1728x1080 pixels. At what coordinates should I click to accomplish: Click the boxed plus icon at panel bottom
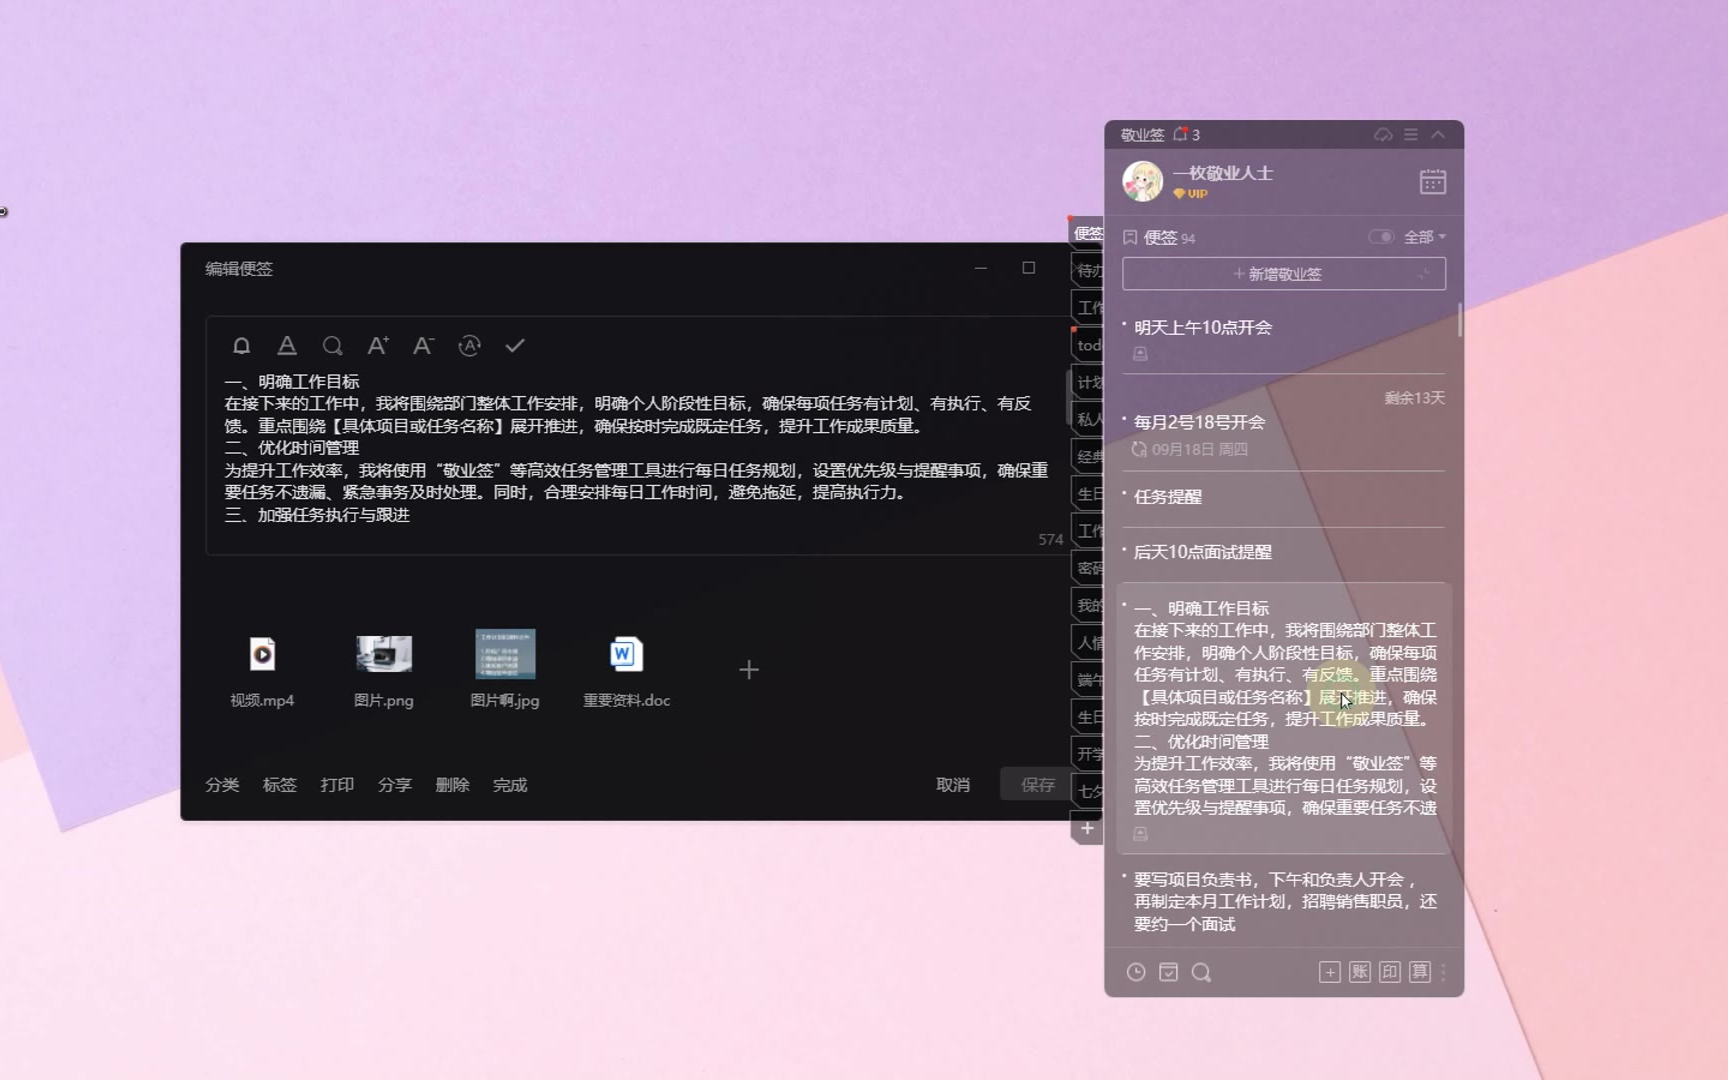pos(1330,972)
